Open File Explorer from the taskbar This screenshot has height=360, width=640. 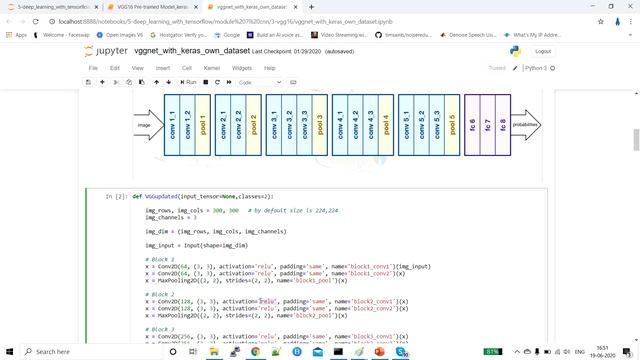(x=214, y=351)
